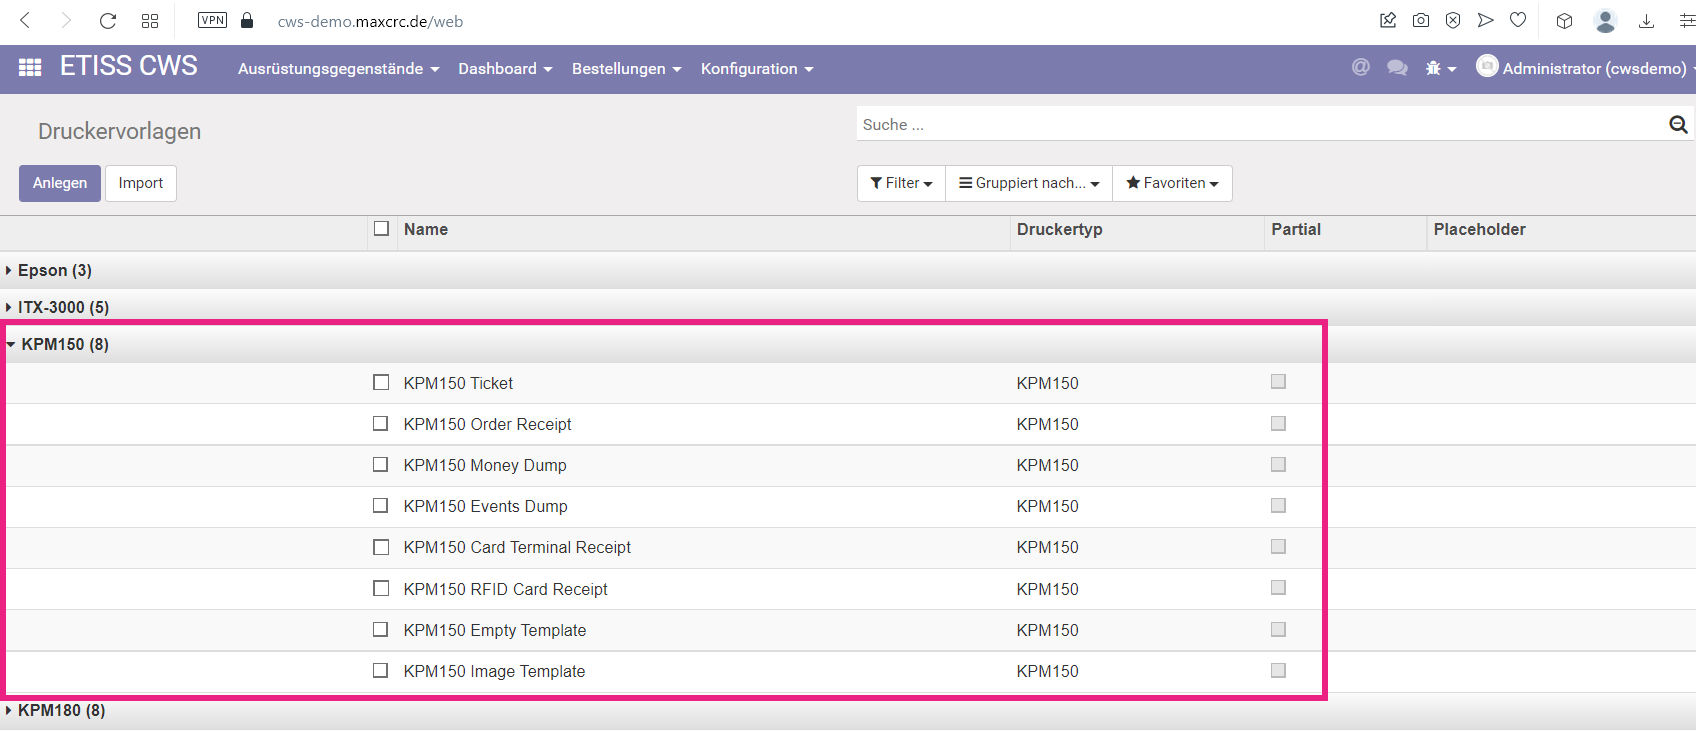Click the browser back arrow
The height and width of the screenshot is (731, 1696).
pos(26,20)
